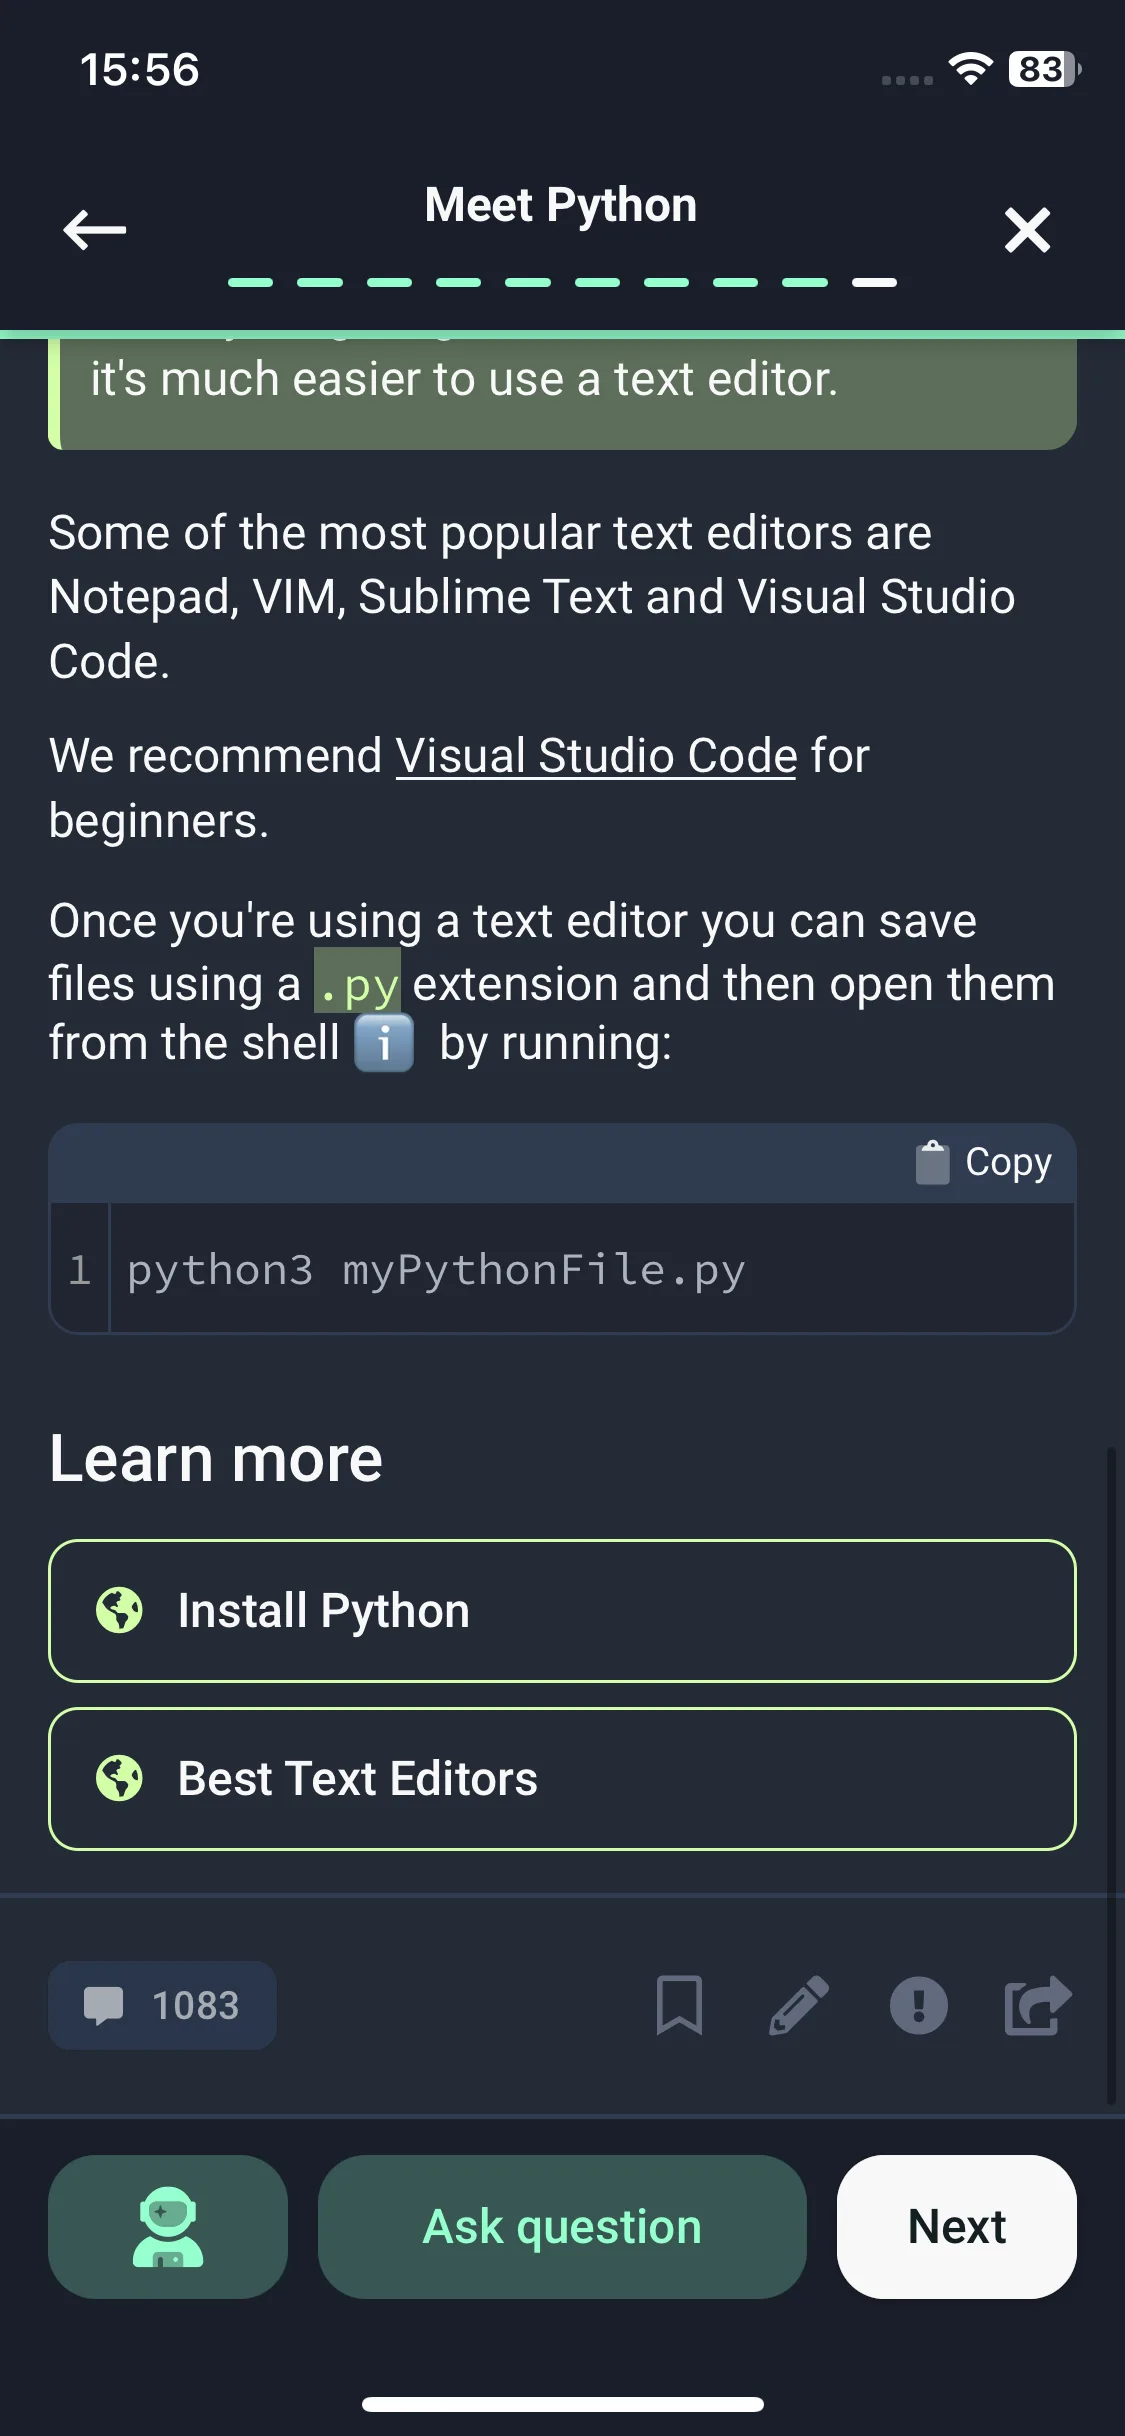Open the Visual Studio Code link
This screenshot has height=2436, width=1125.
pos(597,756)
